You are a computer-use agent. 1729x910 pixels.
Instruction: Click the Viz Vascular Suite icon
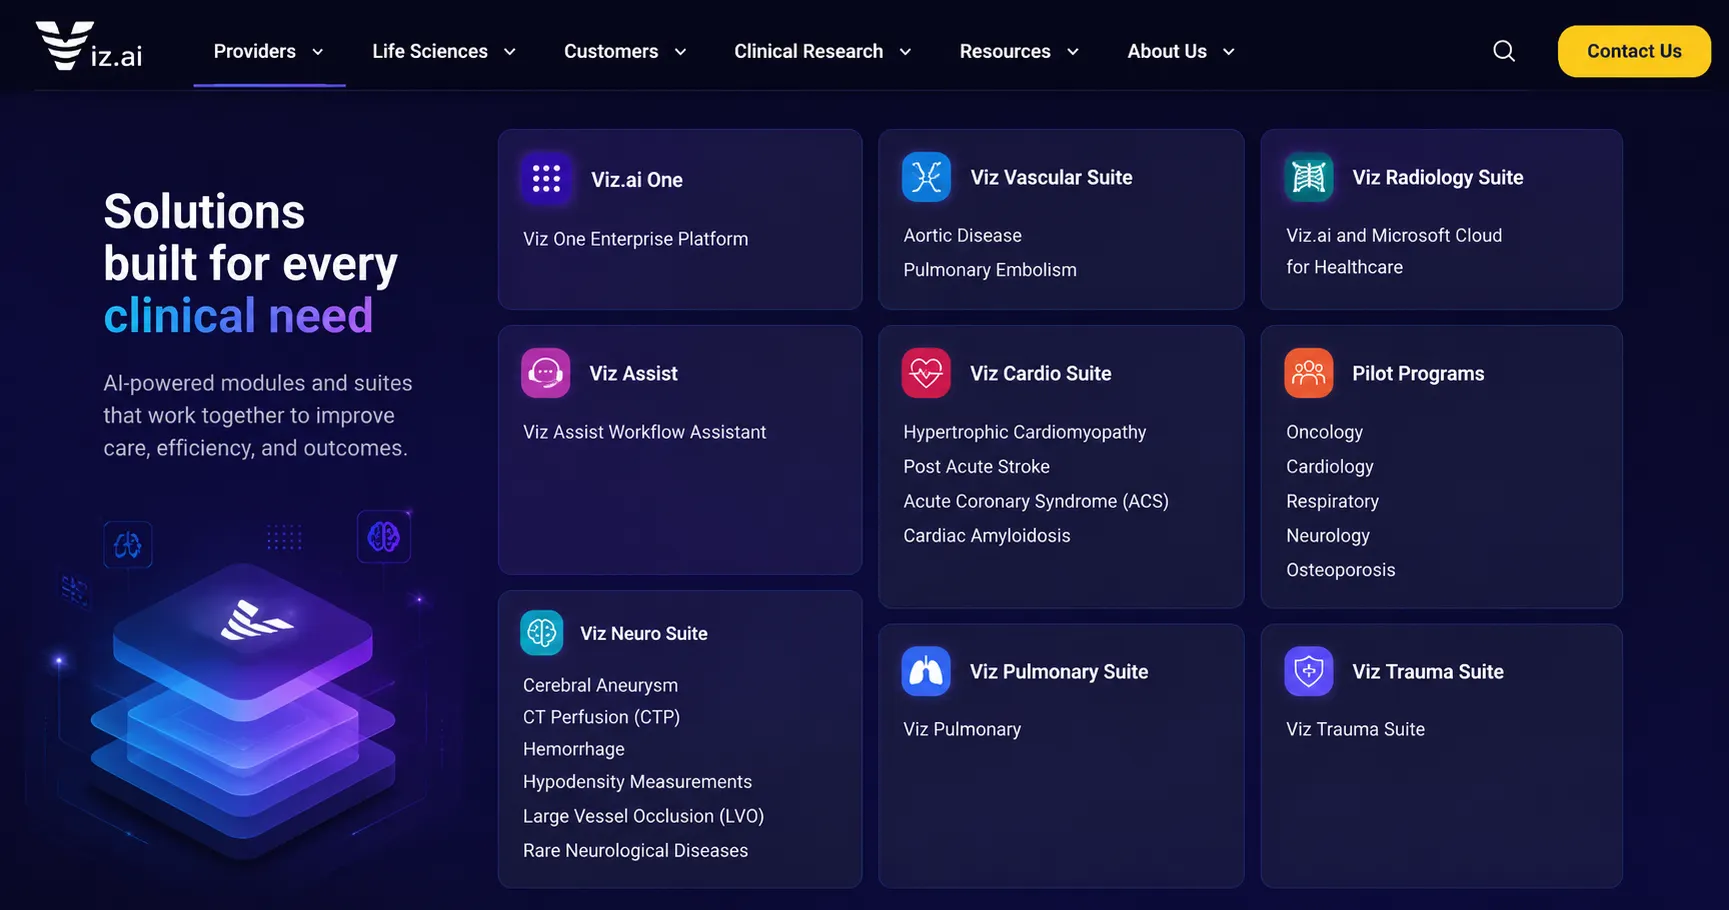click(926, 177)
